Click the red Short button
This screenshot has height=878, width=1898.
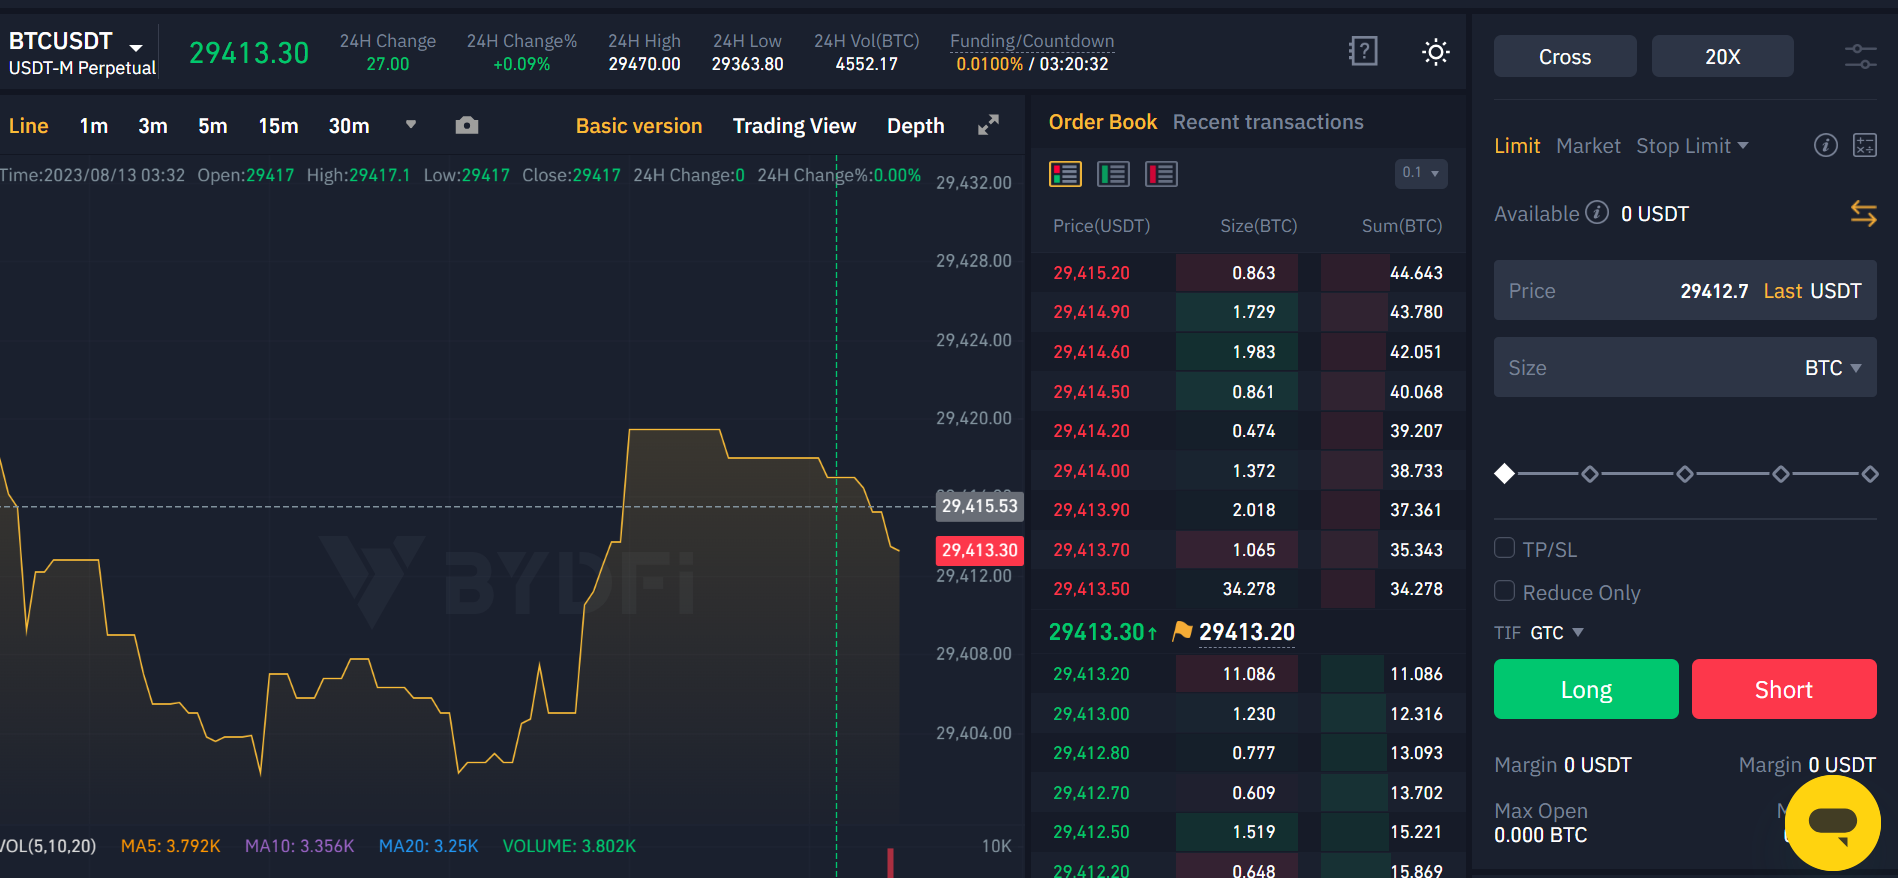click(x=1784, y=689)
